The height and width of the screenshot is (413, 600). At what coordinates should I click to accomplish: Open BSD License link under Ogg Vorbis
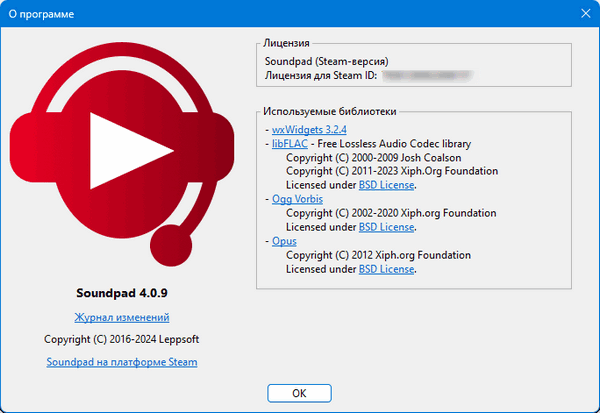[386, 227]
